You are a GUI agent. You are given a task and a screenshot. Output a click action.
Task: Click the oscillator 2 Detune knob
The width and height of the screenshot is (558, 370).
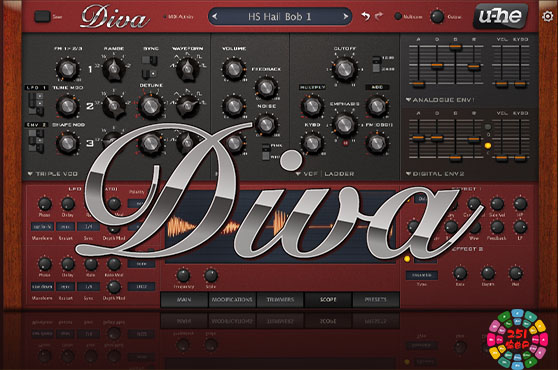pyautogui.click(x=151, y=106)
